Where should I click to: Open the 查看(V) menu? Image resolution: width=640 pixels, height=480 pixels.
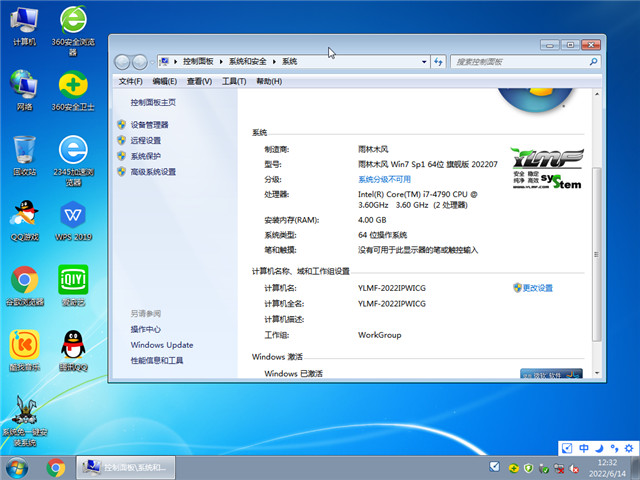coord(199,81)
